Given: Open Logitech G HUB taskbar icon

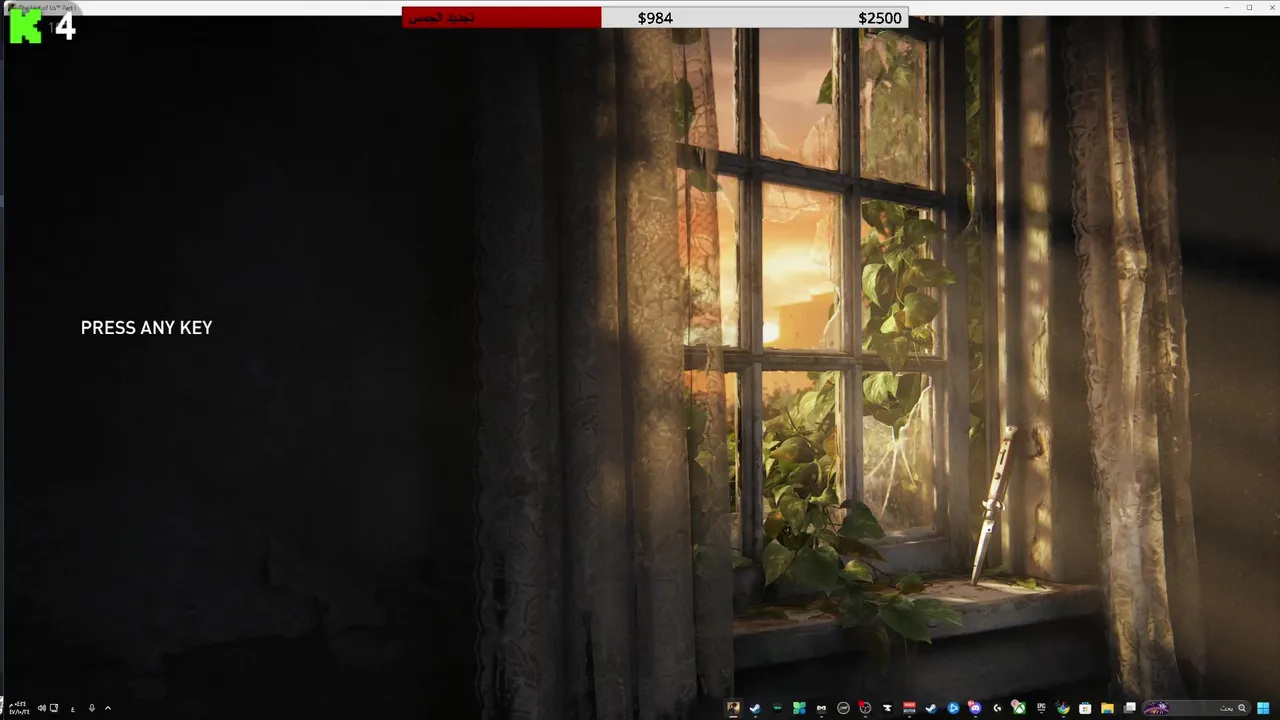Looking at the screenshot, I should 997,708.
